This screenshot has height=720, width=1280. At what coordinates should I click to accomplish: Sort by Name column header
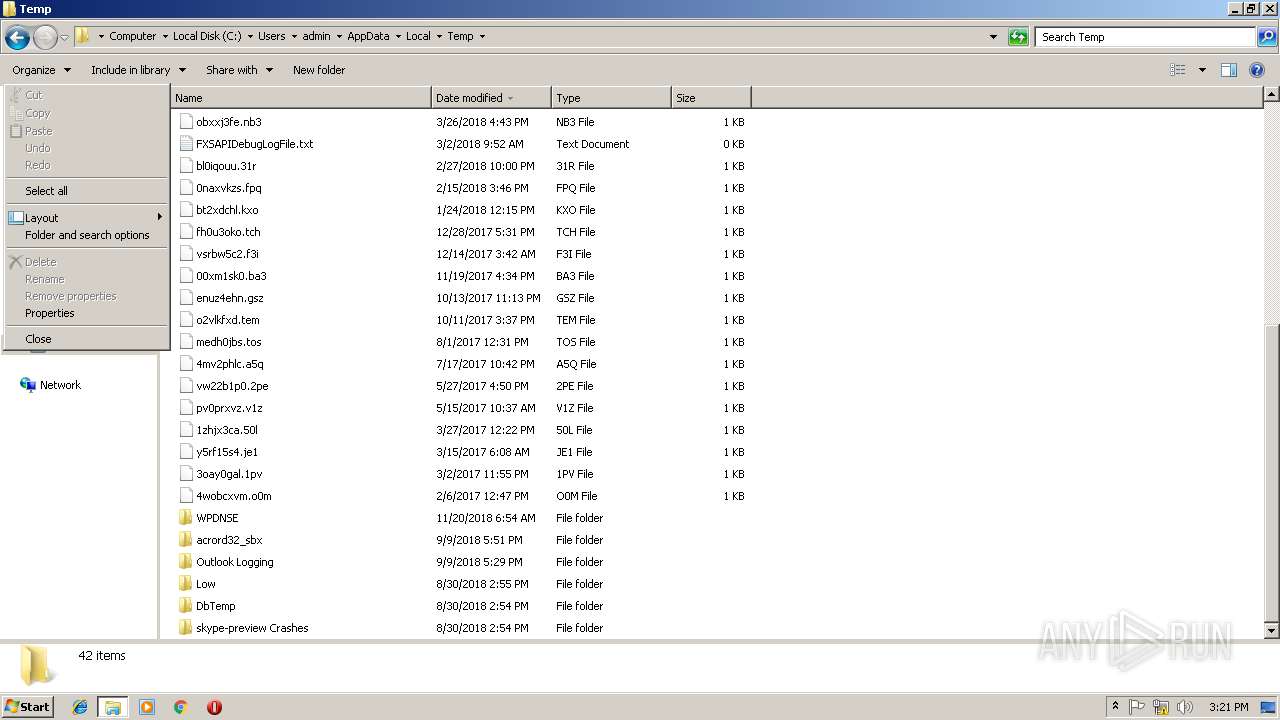tap(301, 98)
